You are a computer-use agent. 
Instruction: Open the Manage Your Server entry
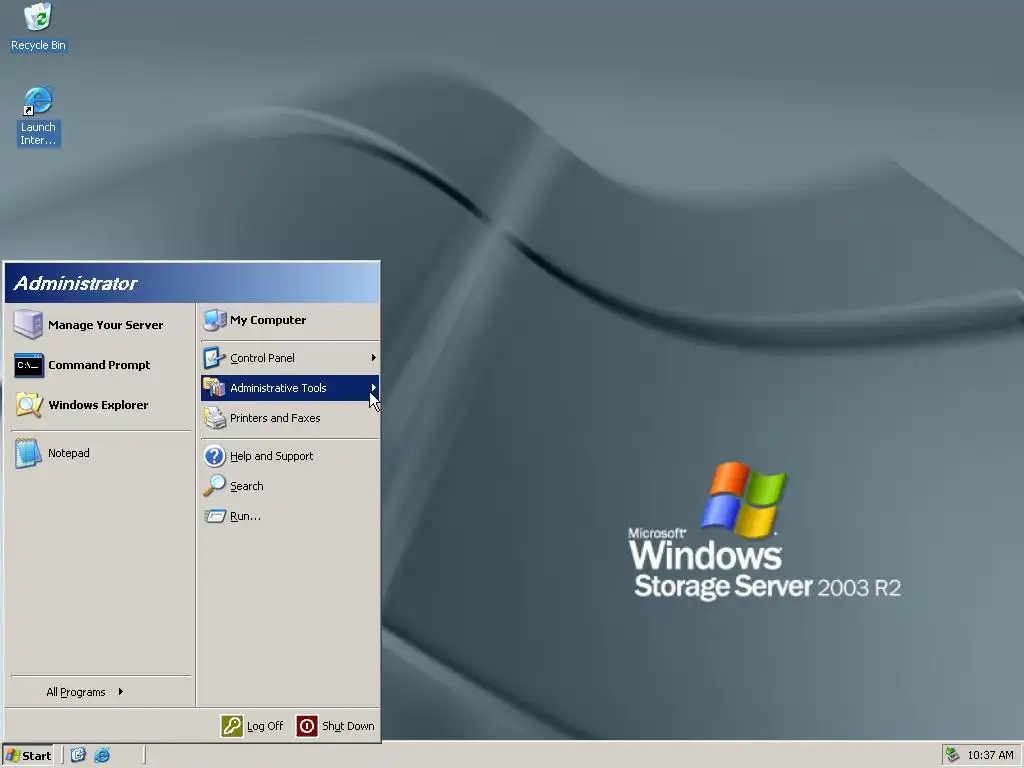pyautogui.click(x=101, y=325)
